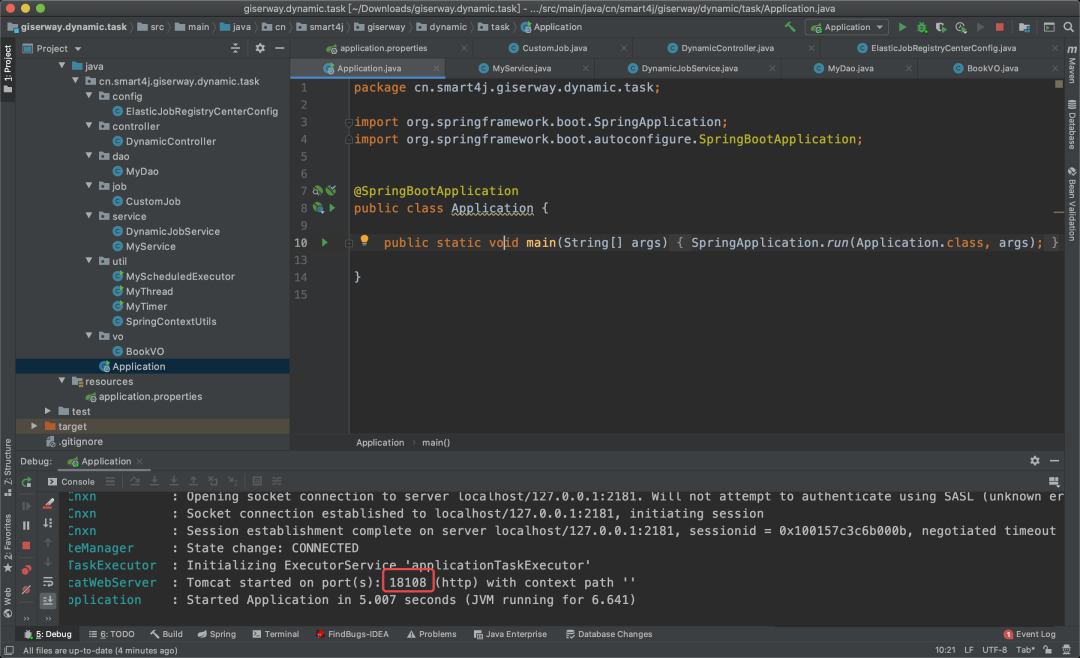Viewport: 1080px width, 658px height.
Task: Click the Spring bean gutter icon beside @SpringBootApplication
Action: click(x=318, y=191)
